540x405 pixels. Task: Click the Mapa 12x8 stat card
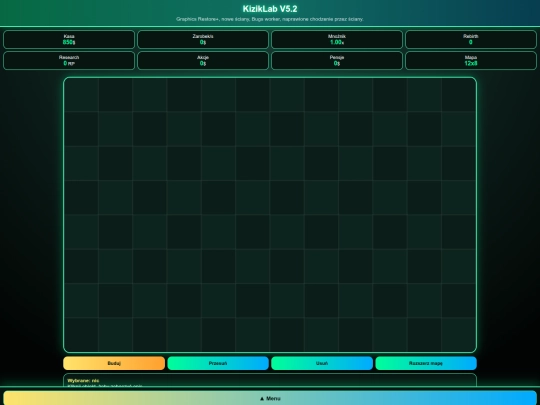coord(471,61)
